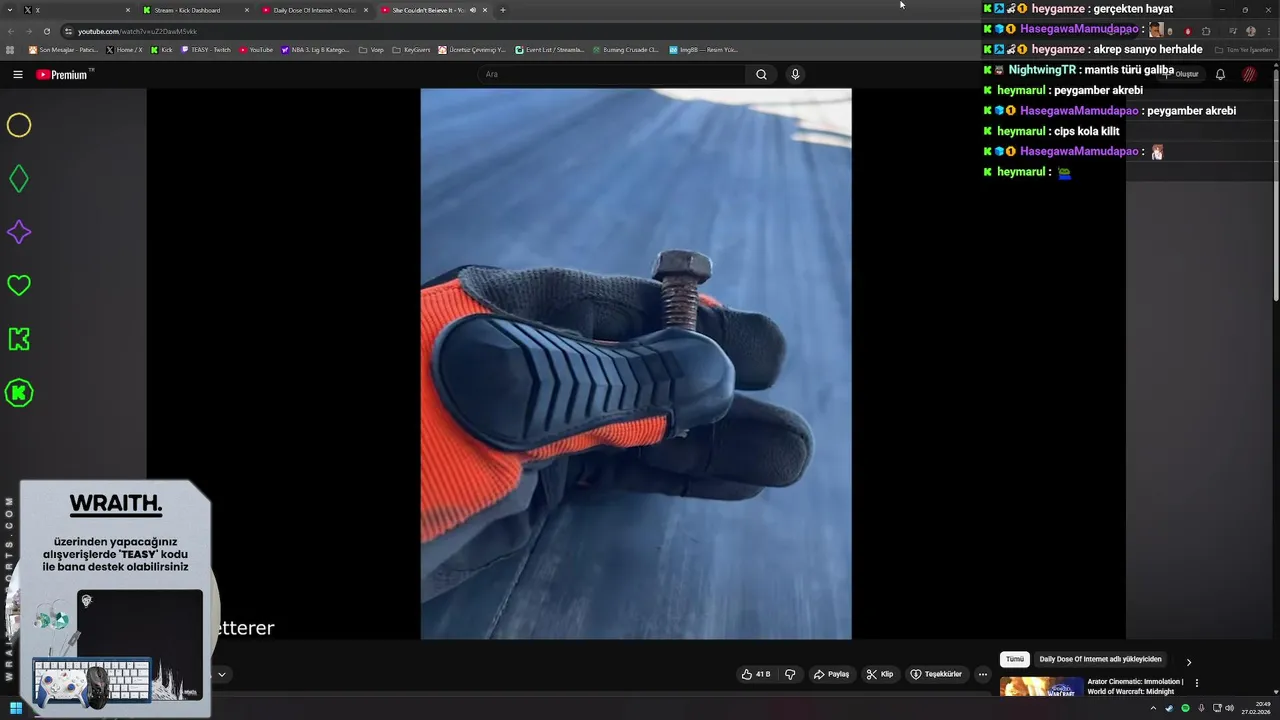
Task: Open the Arator Cinematic video thumbnail
Action: [x=1041, y=687]
